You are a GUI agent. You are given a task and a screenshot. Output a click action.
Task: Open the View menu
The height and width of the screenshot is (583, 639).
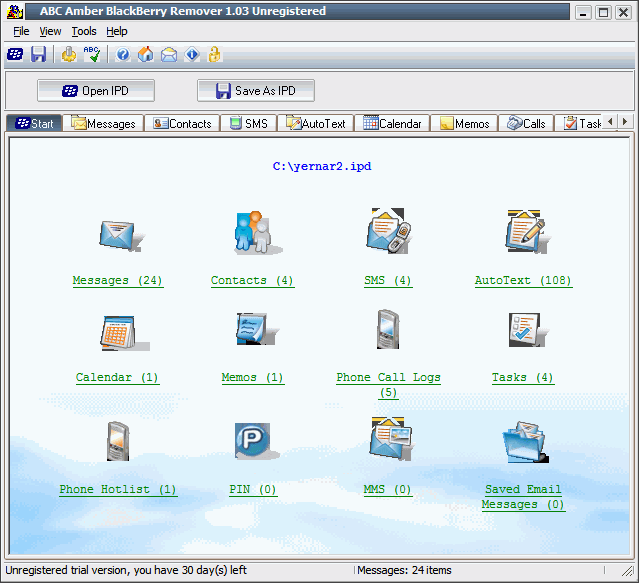50,31
